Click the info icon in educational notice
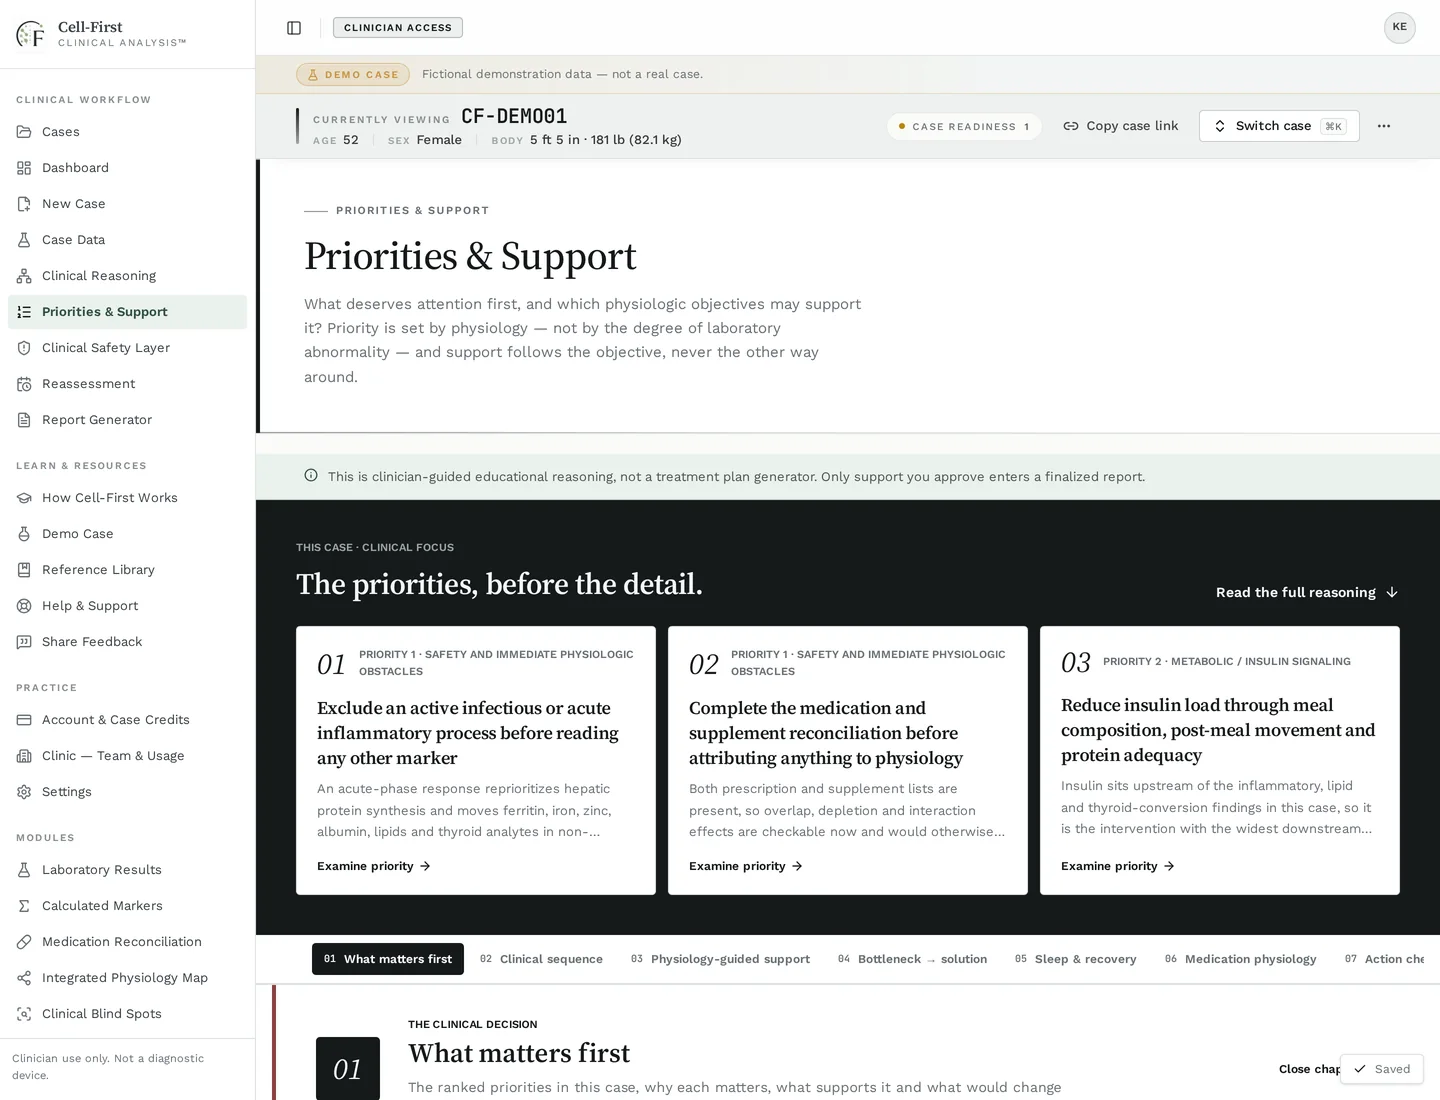1440x1100 pixels. click(x=311, y=476)
